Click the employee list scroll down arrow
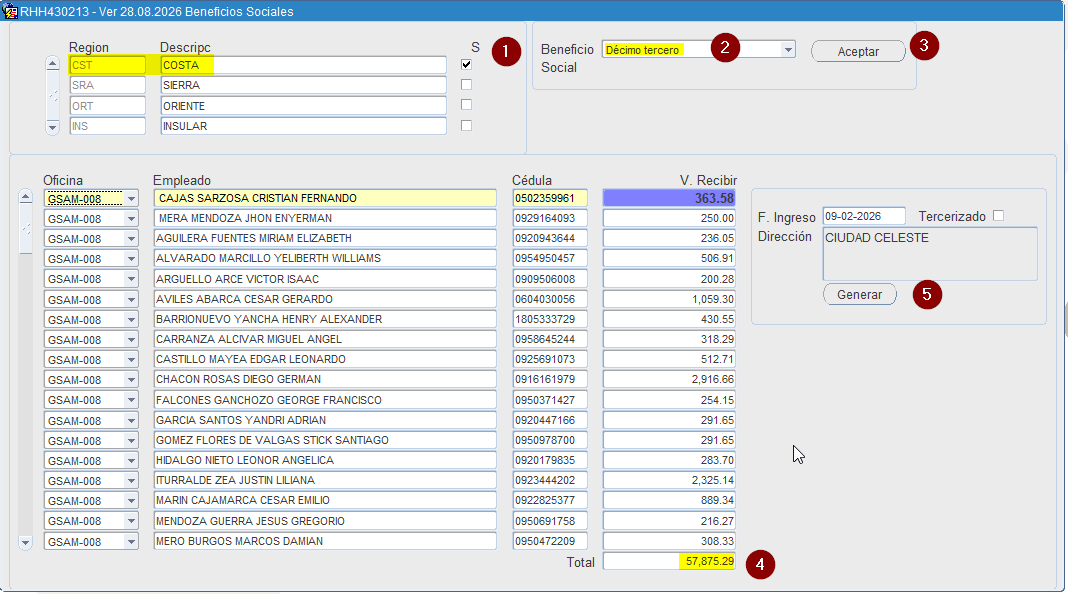1068x594 pixels. [x=25, y=543]
